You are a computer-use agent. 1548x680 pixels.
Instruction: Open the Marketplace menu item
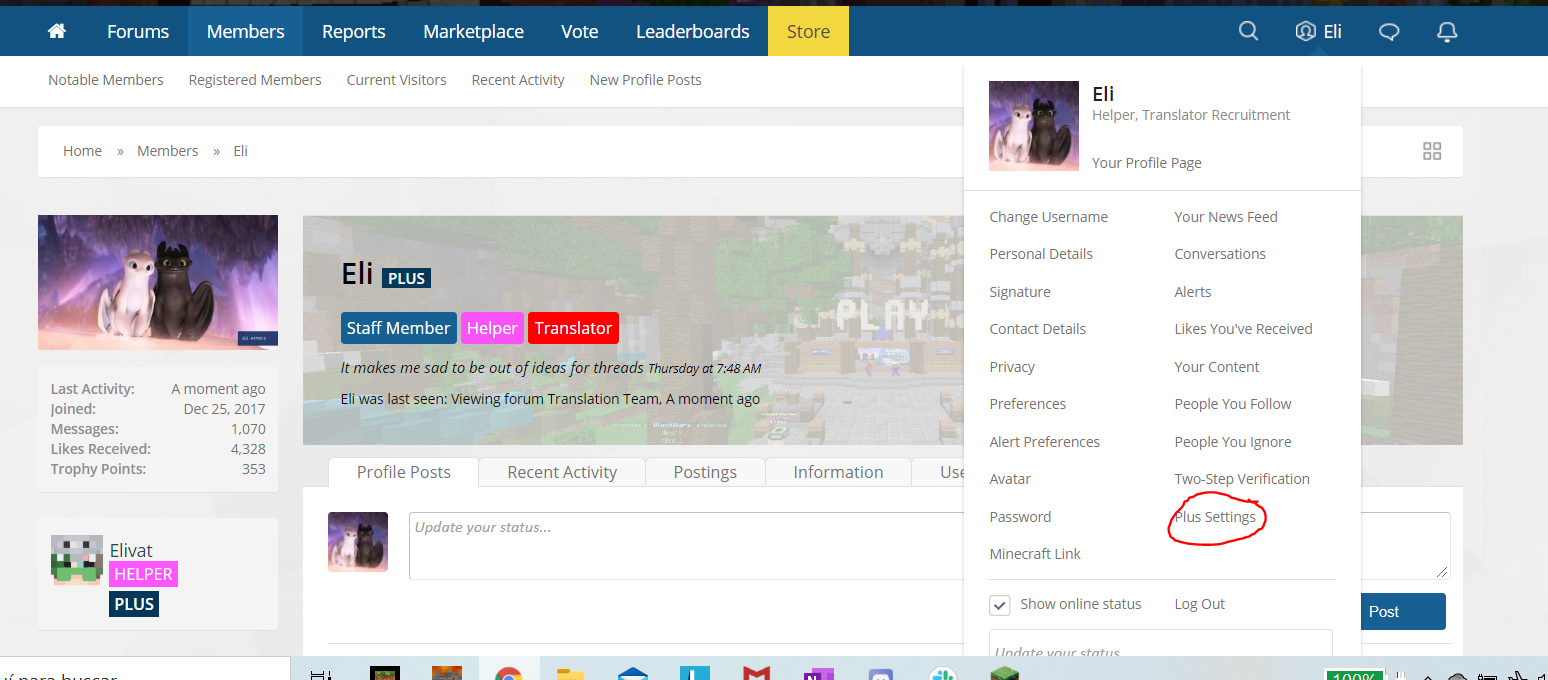tap(473, 31)
